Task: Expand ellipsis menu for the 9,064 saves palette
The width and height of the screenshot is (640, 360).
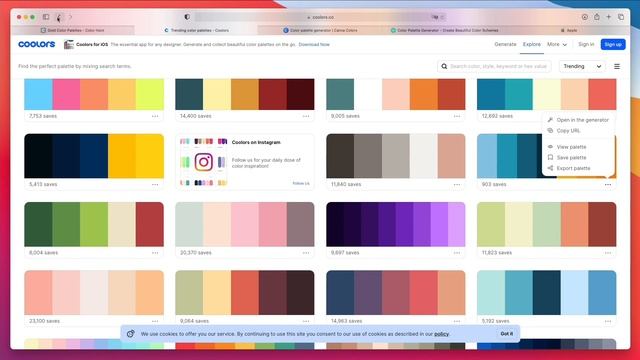Action: click(x=306, y=321)
